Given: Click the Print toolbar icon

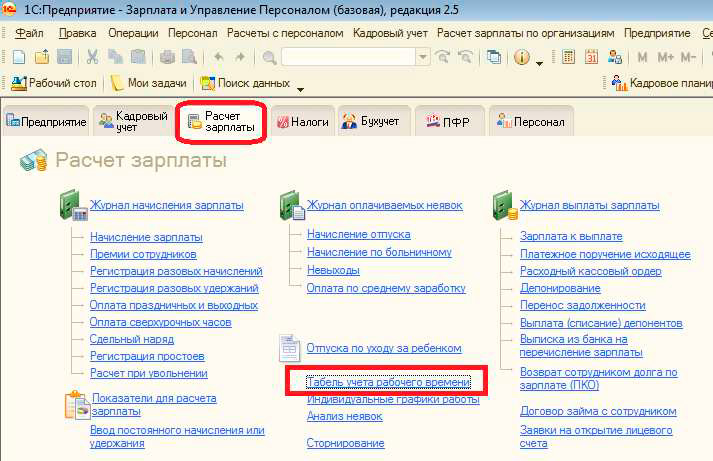Looking at the screenshot, I should 167,57.
